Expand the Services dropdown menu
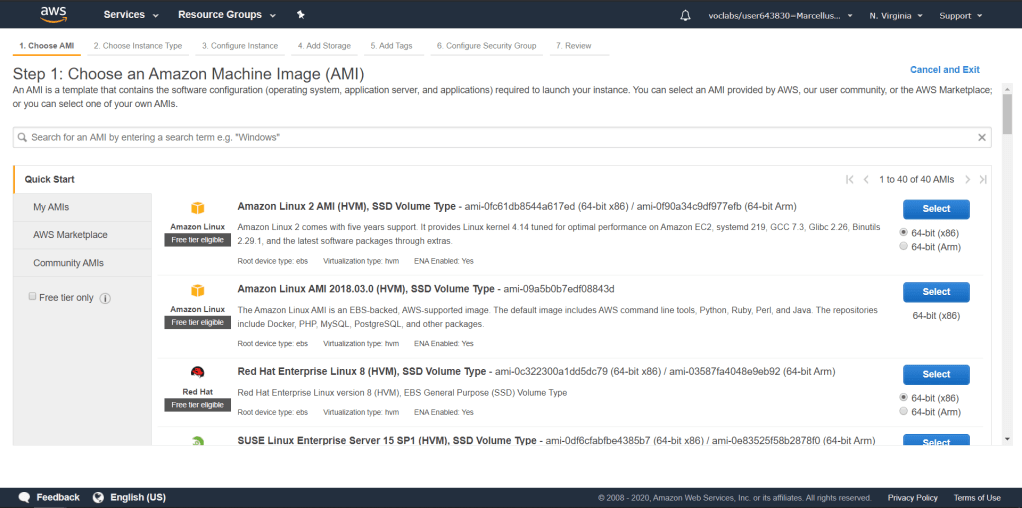1022x508 pixels. click(x=131, y=15)
